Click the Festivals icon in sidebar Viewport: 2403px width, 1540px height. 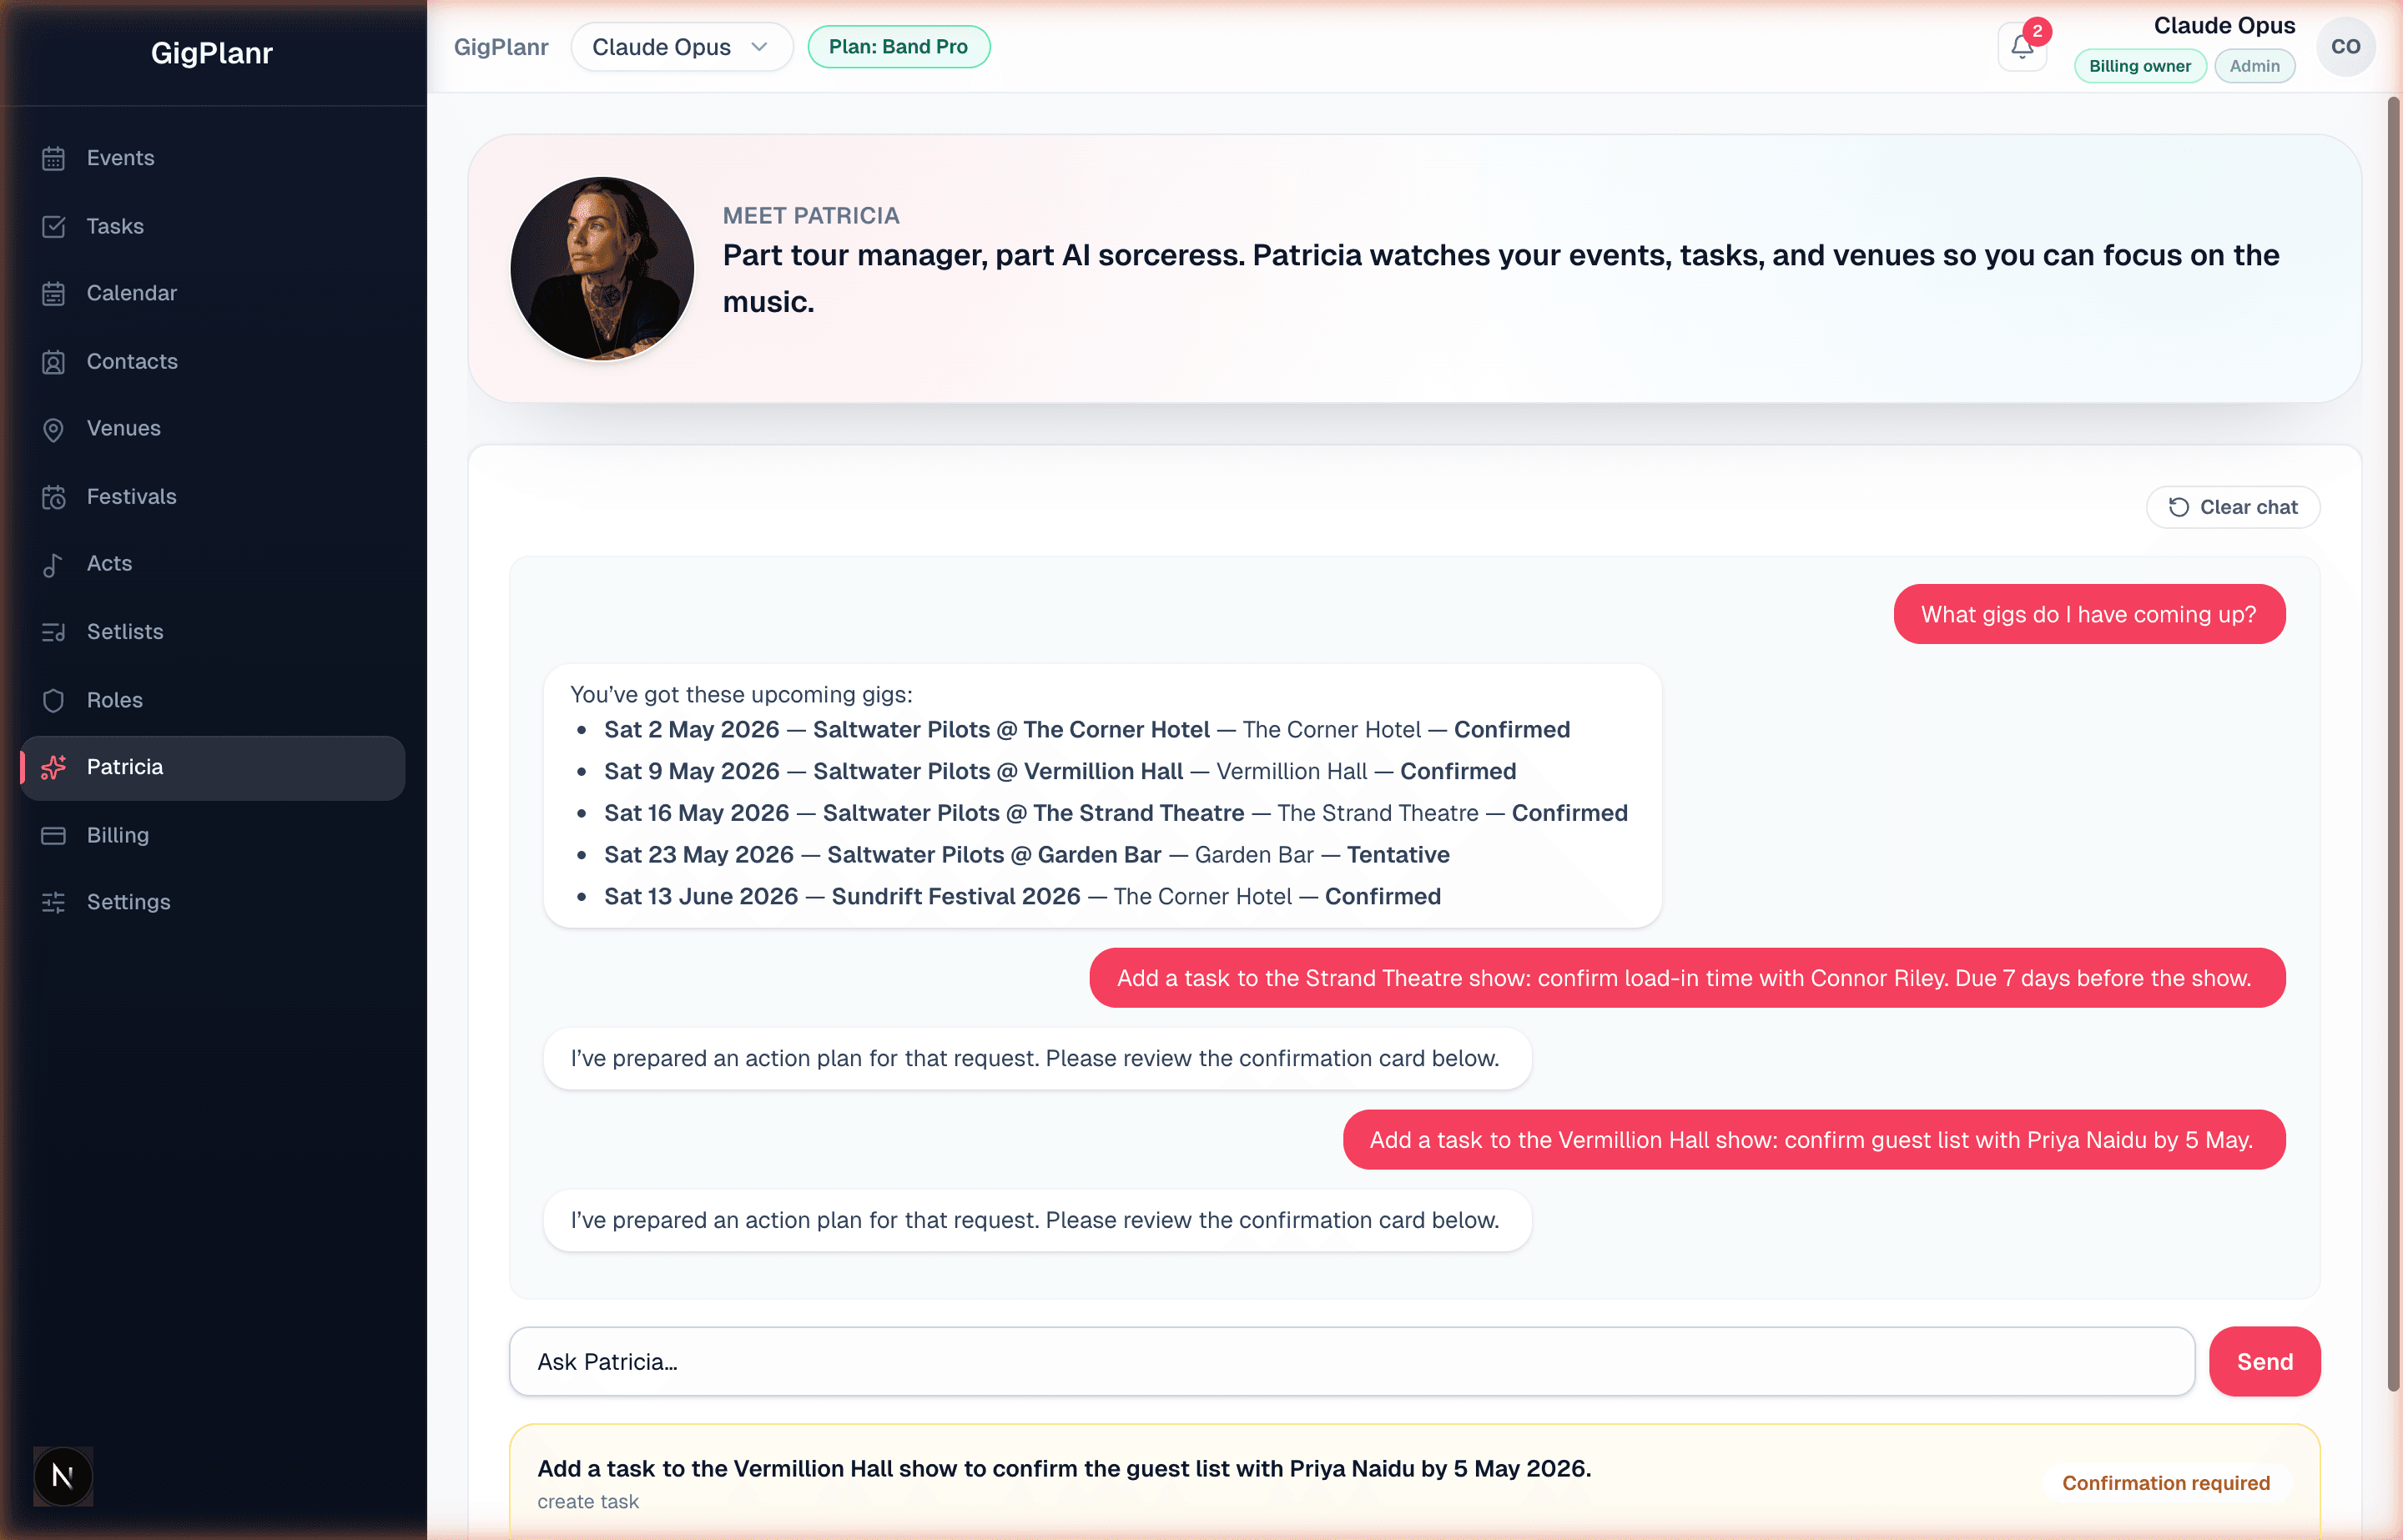point(54,497)
